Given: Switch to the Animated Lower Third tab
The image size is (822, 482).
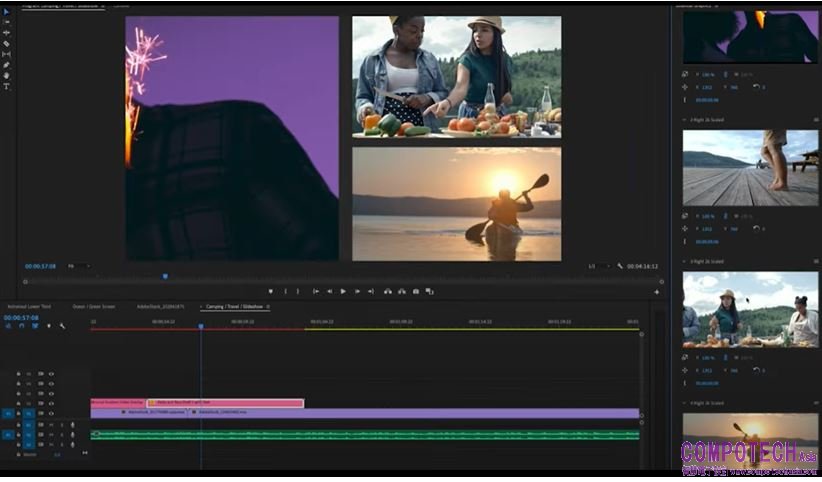Looking at the screenshot, I should [x=30, y=306].
